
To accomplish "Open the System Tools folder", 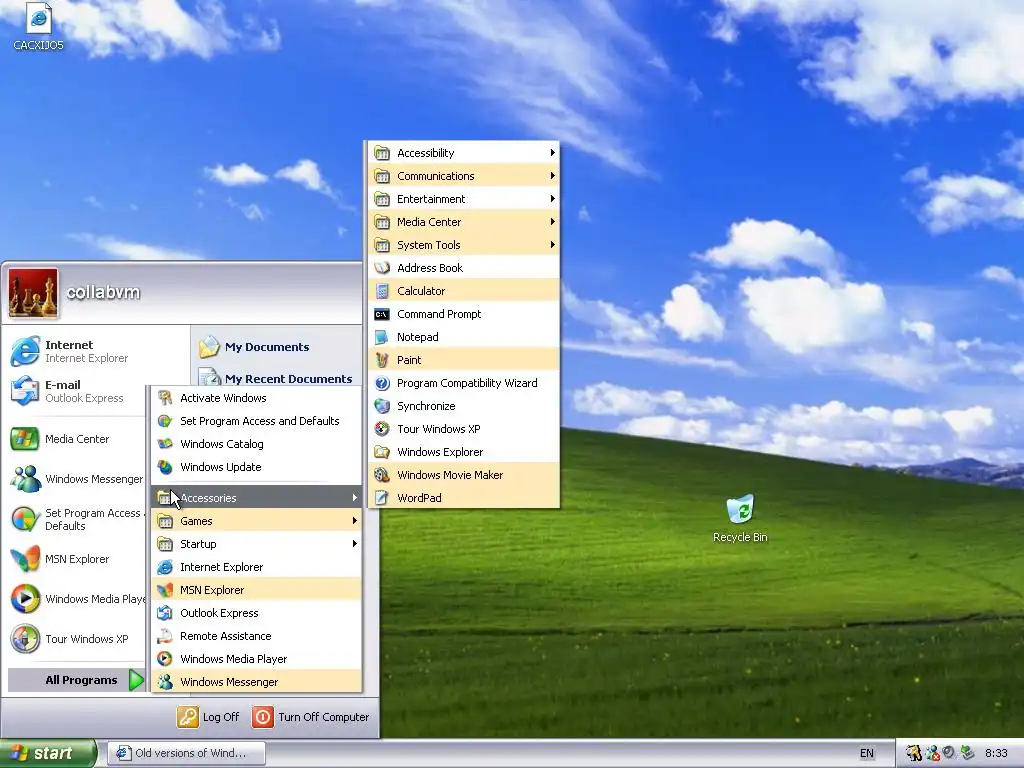I will [464, 244].
